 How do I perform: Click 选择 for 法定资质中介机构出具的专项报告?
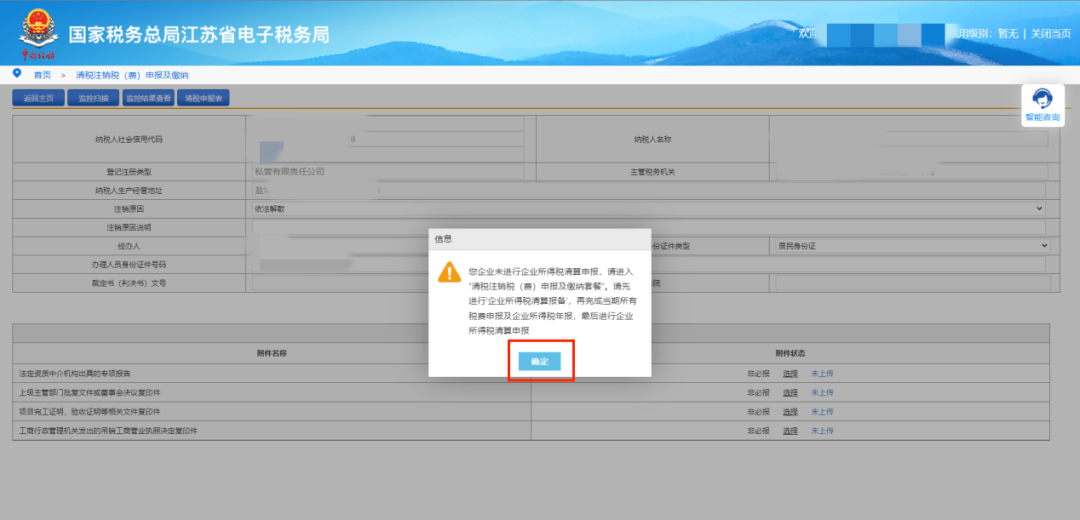click(x=790, y=373)
